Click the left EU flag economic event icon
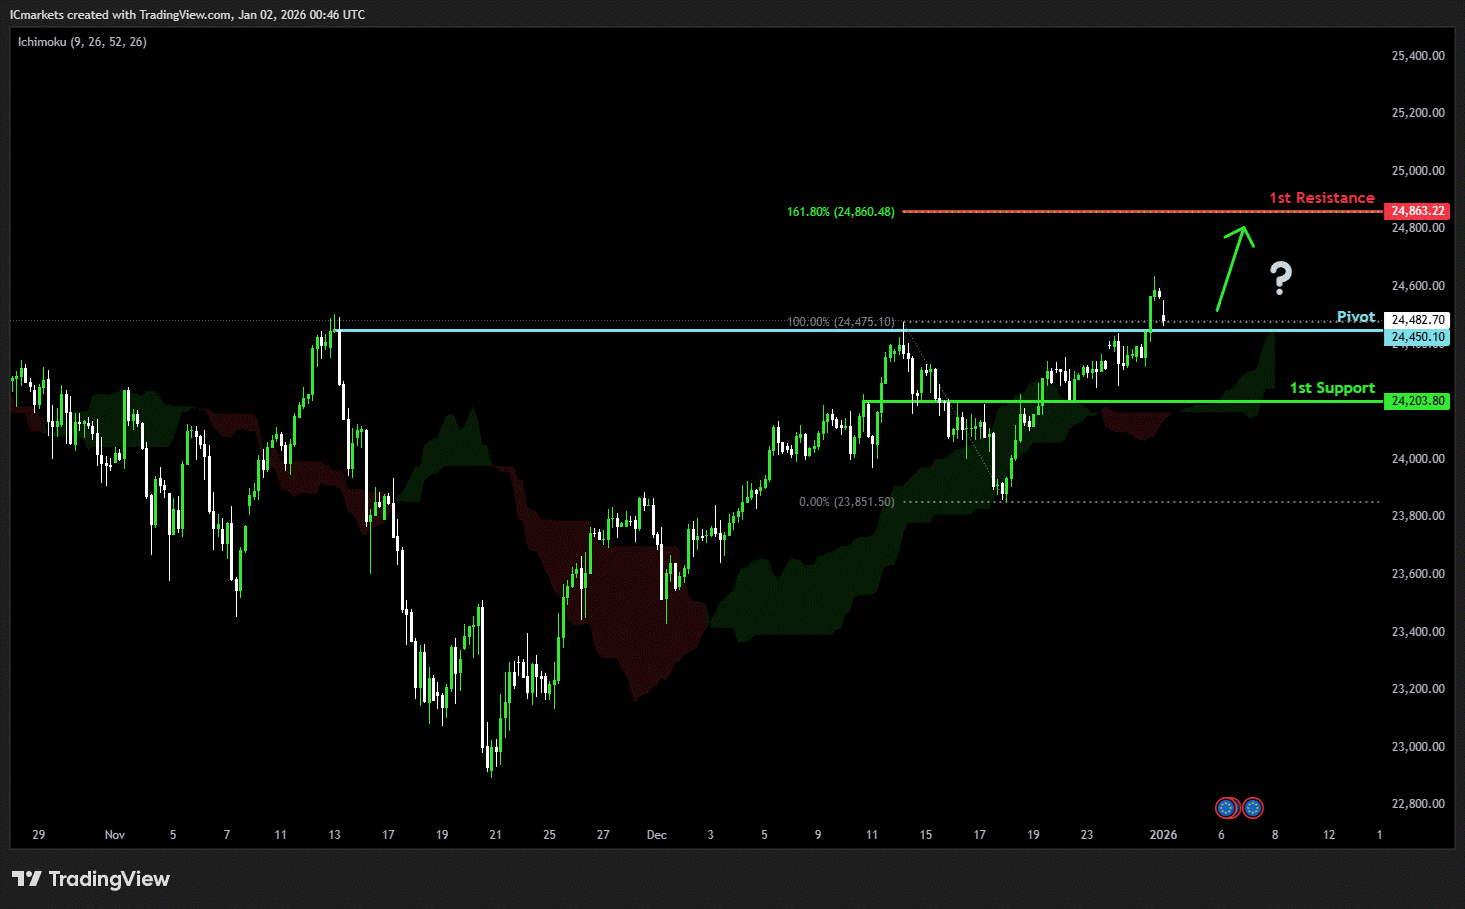Screen dimensions: 1465x909 1226,808
